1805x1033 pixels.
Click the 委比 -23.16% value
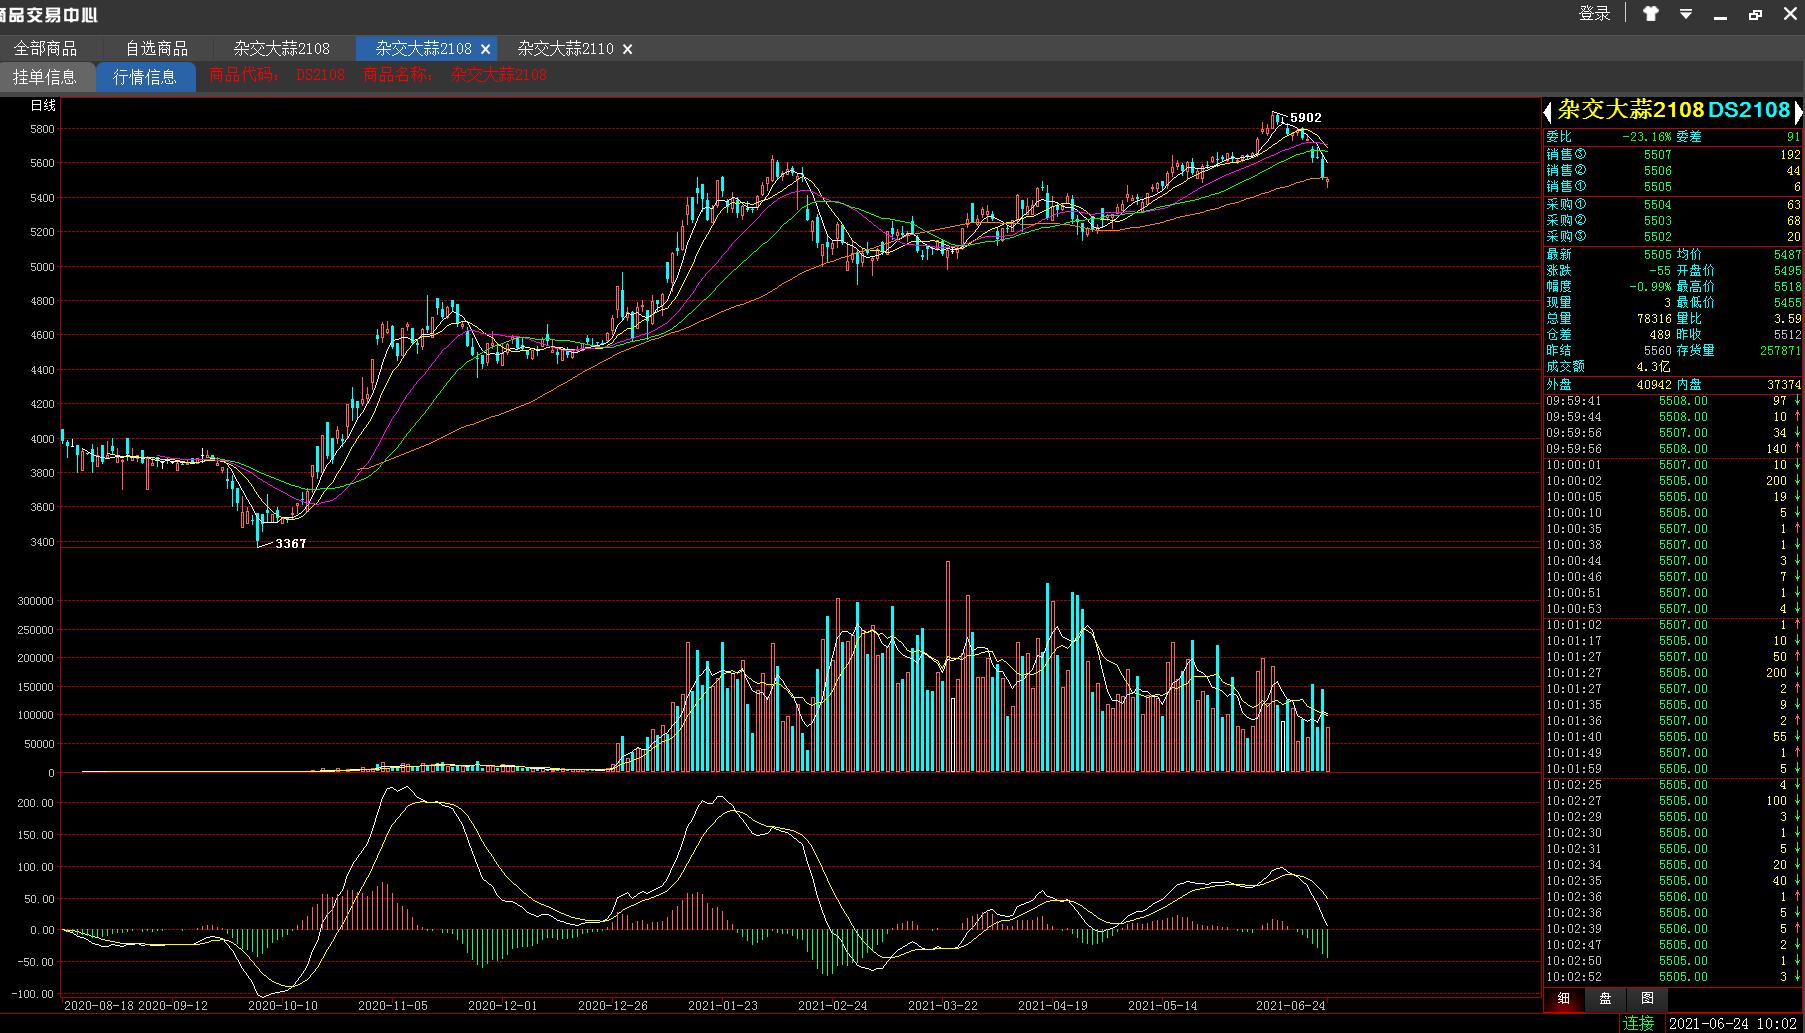click(x=1646, y=137)
